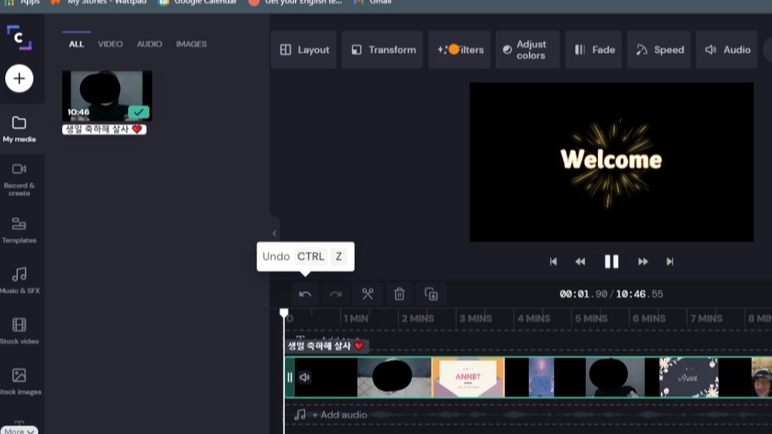772x434 pixels.
Task: Mute the clip via speaker icon on track
Action: pyautogui.click(x=305, y=378)
